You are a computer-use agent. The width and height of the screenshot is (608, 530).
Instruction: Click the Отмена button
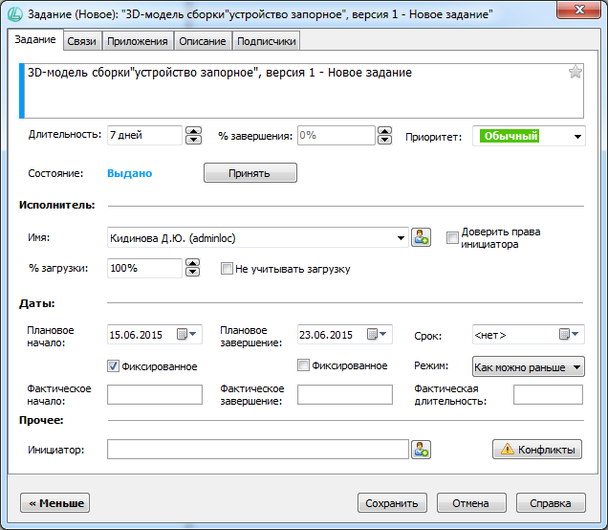coord(472,503)
